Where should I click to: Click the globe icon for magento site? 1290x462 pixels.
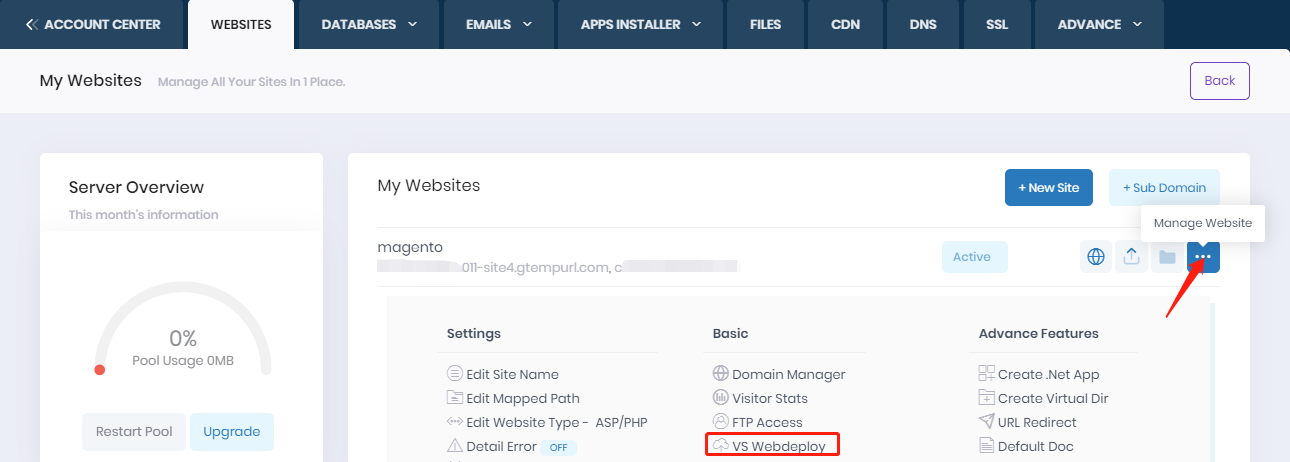point(1096,257)
